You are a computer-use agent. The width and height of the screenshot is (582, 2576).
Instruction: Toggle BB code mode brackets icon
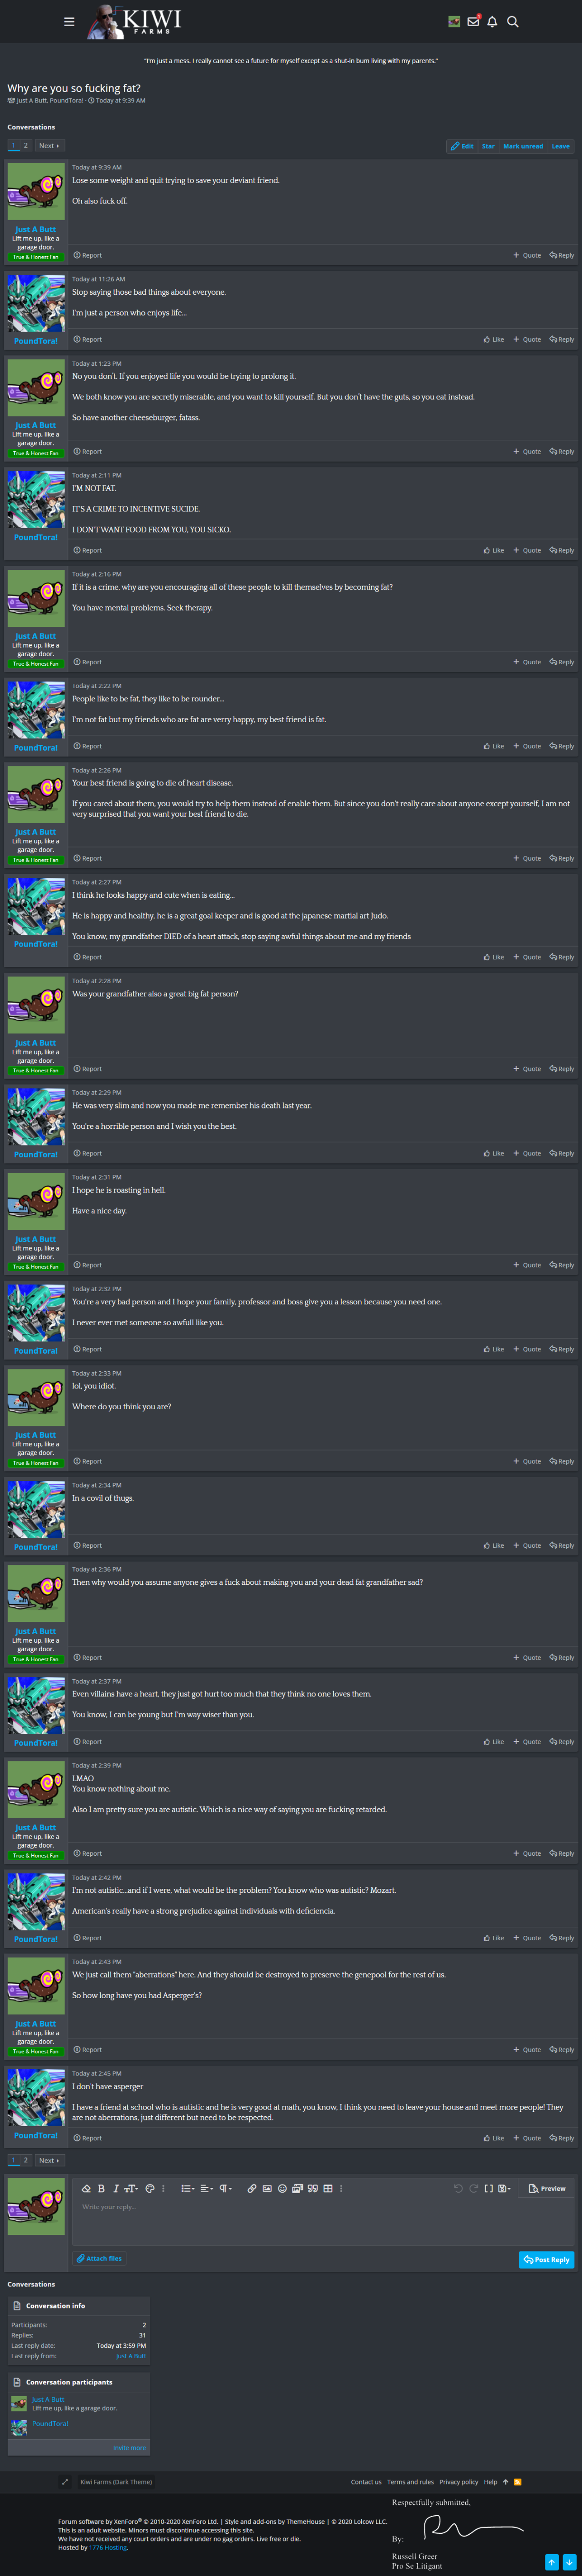(x=488, y=2188)
